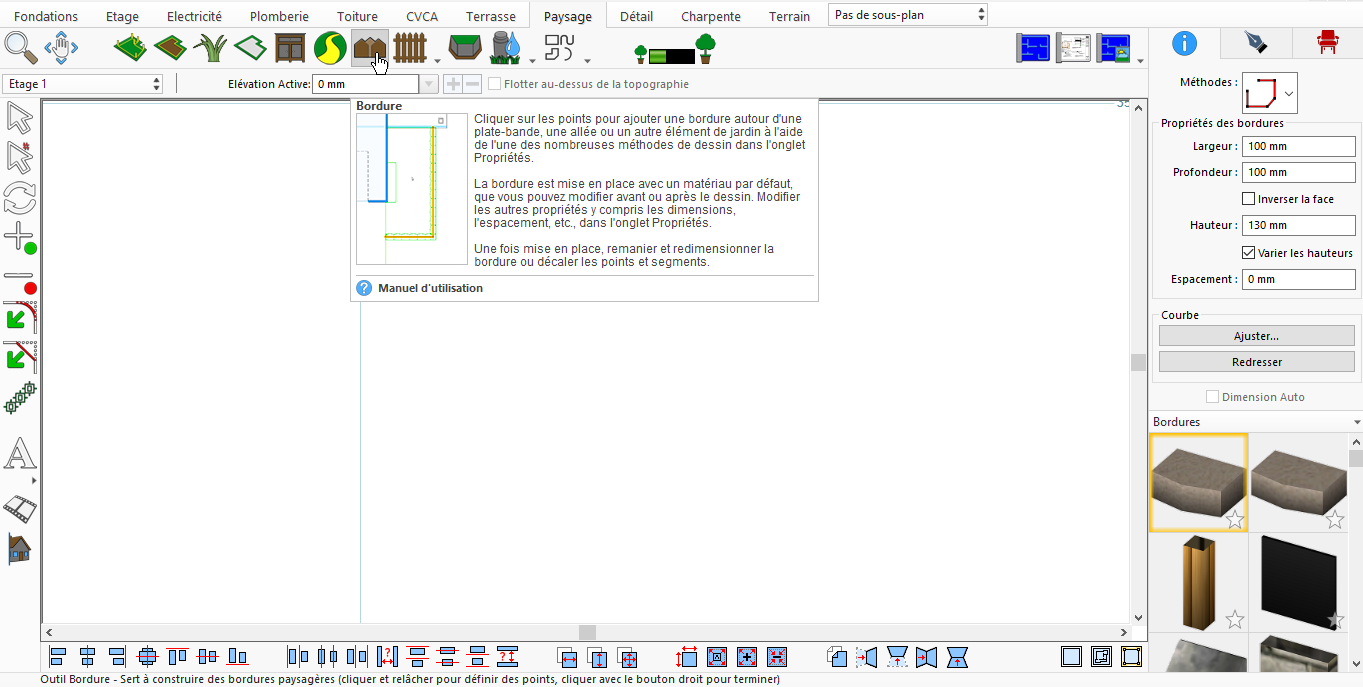This screenshot has height=687, width=1363.
Task: Click the Bordures library scrollbar thumb
Action: coord(1356,459)
